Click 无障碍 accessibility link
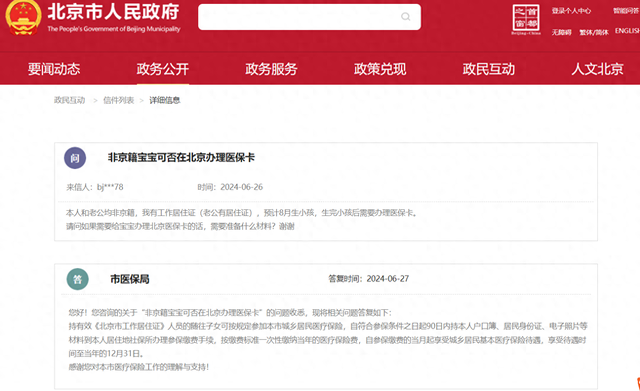 coord(561,32)
